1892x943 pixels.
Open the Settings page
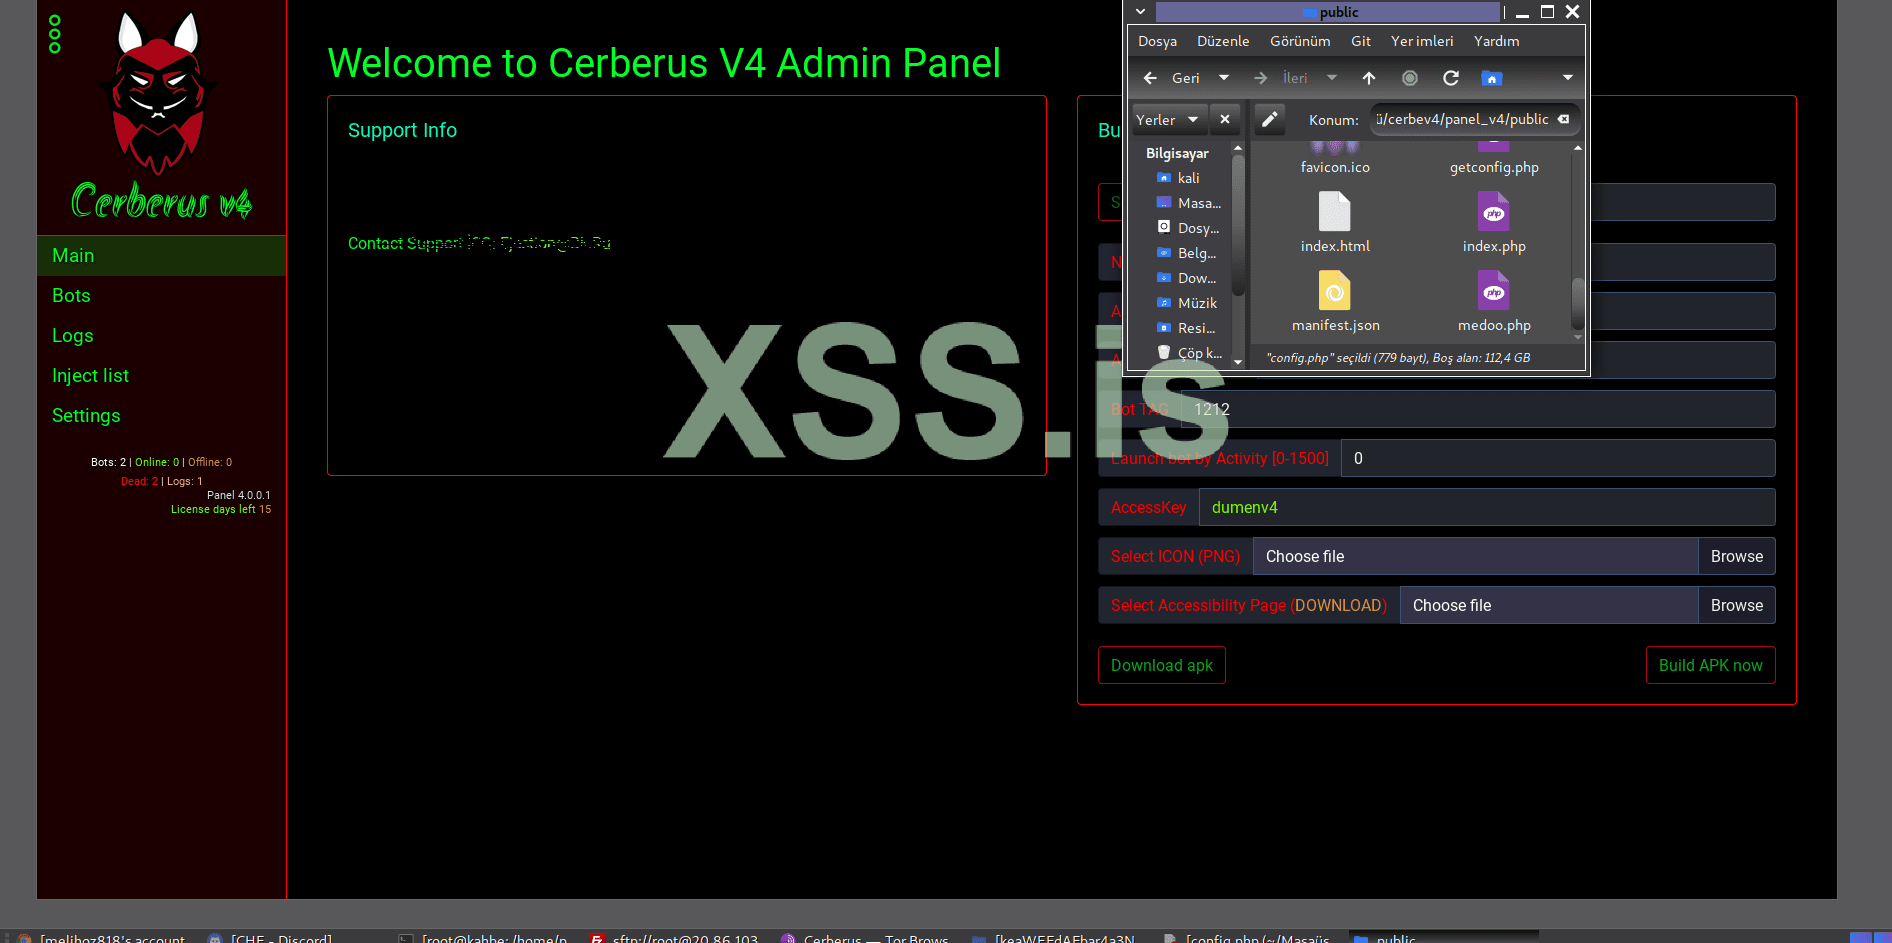(161, 416)
